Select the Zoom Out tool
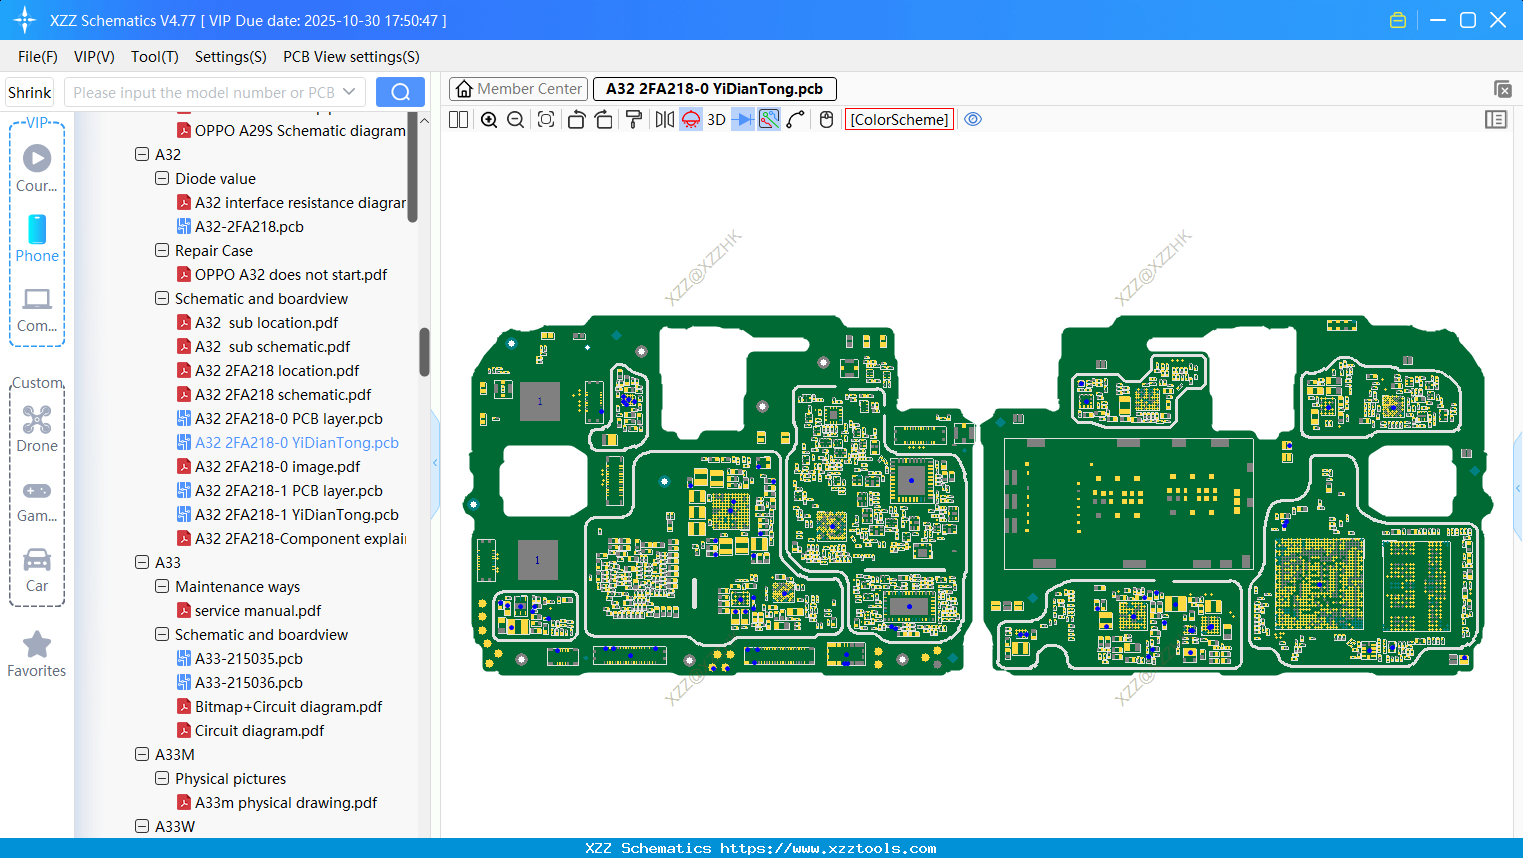Image resolution: width=1523 pixels, height=858 pixels. point(514,119)
